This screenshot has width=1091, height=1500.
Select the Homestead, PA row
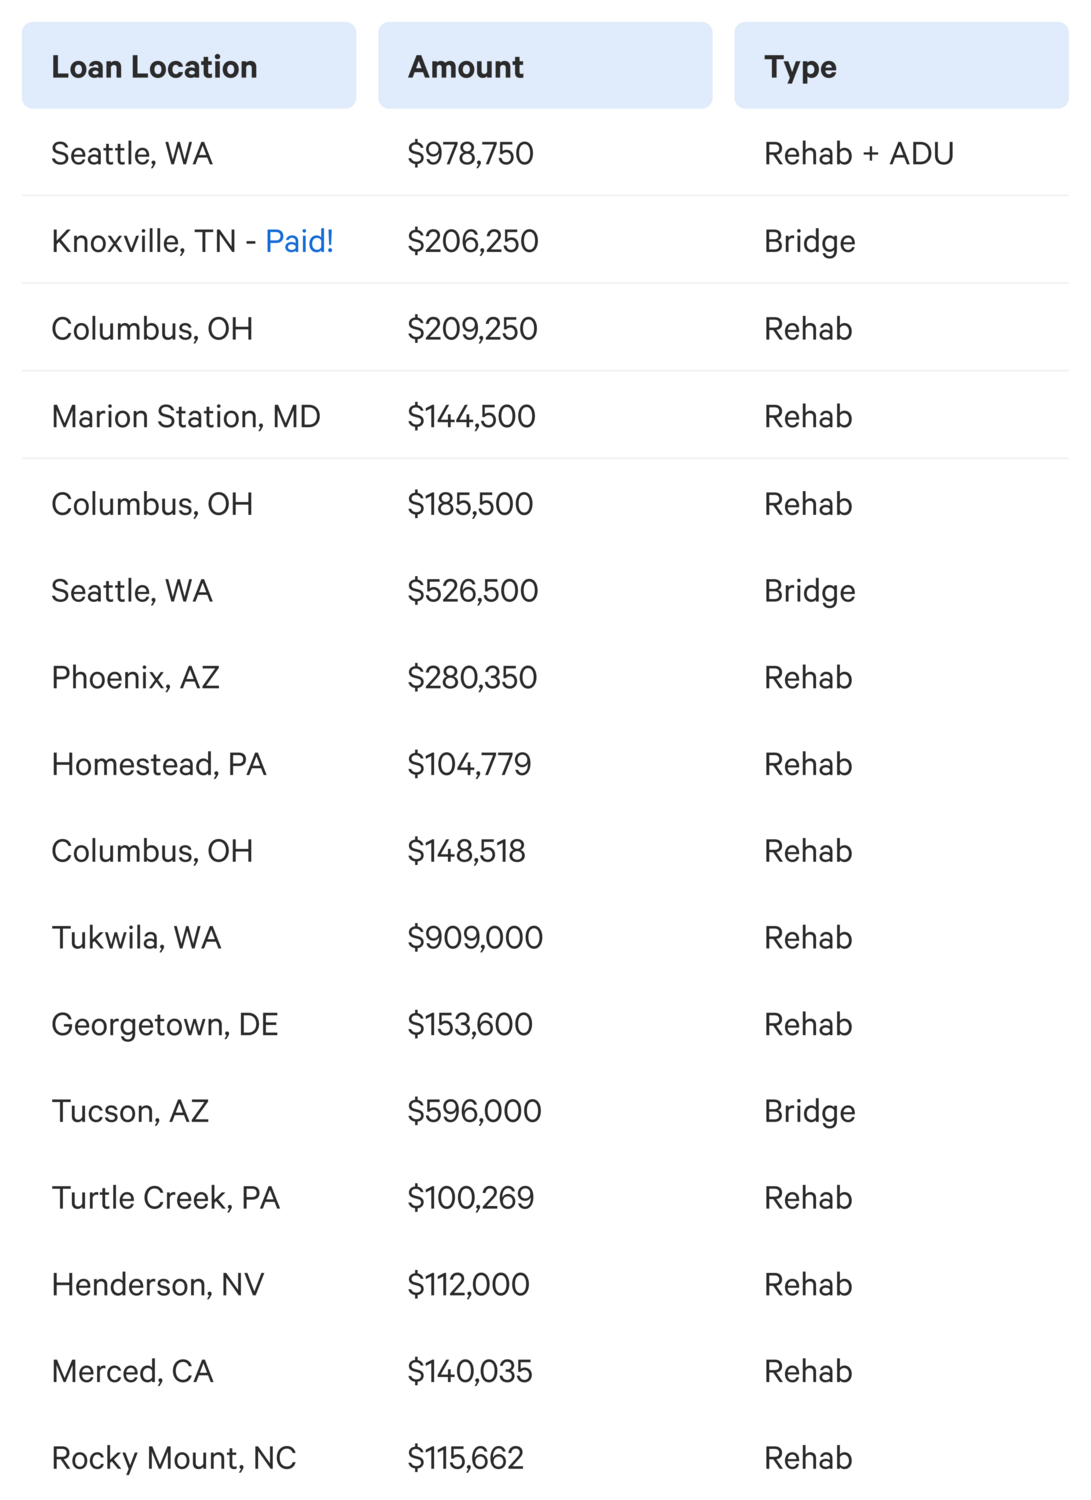coord(545,765)
